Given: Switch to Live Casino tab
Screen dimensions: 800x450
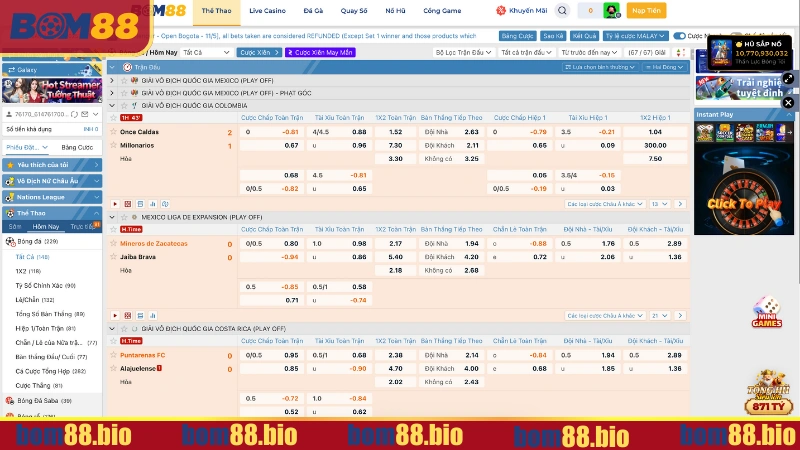Looking at the screenshot, I should 267,11.
